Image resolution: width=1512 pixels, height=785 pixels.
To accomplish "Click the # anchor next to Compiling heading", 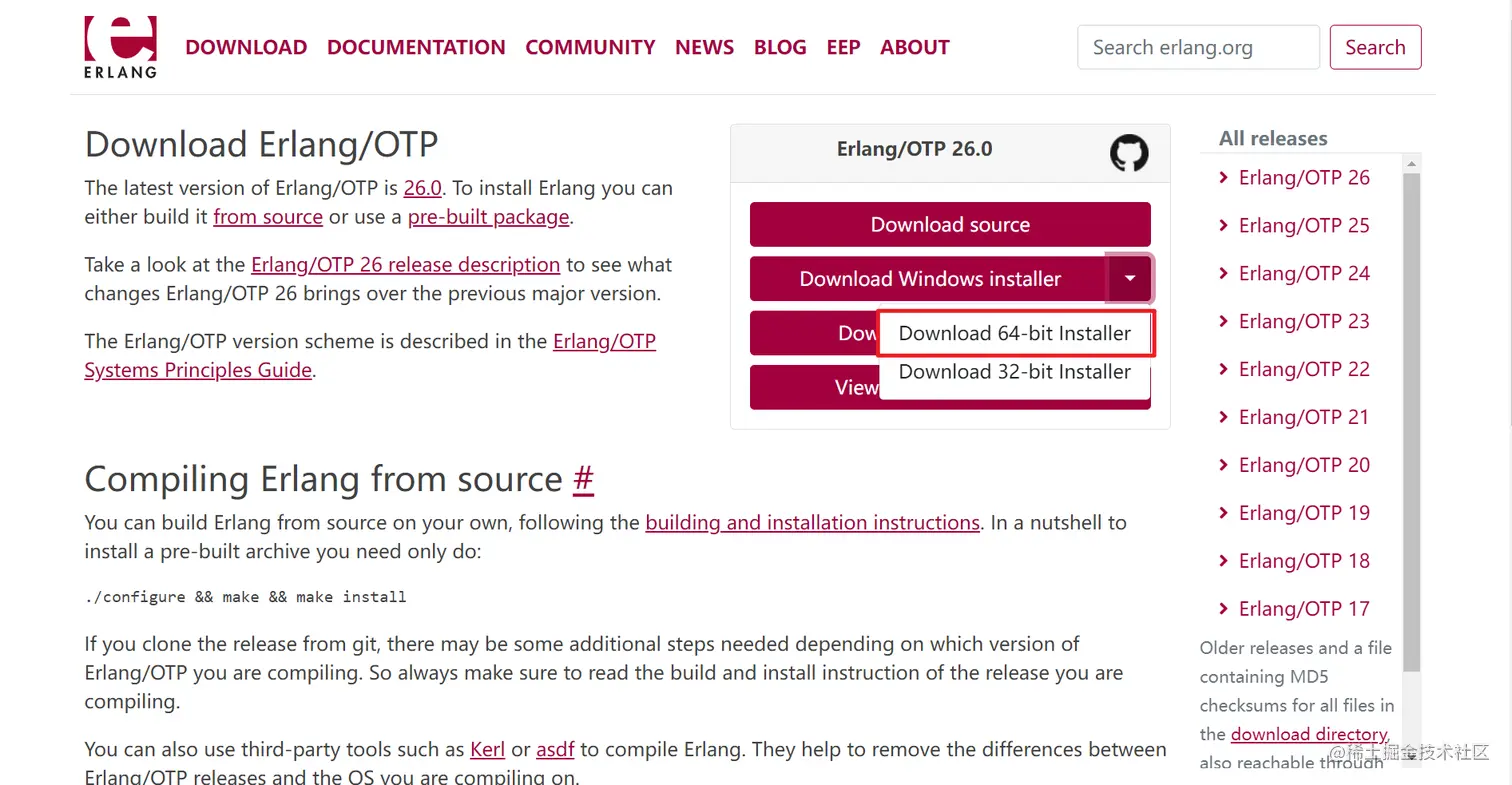I will [x=583, y=479].
